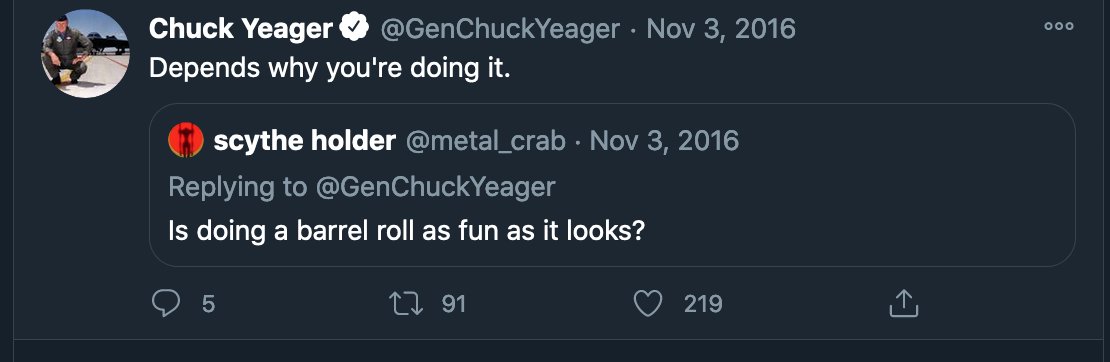Click the like count 219

(703, 304)
